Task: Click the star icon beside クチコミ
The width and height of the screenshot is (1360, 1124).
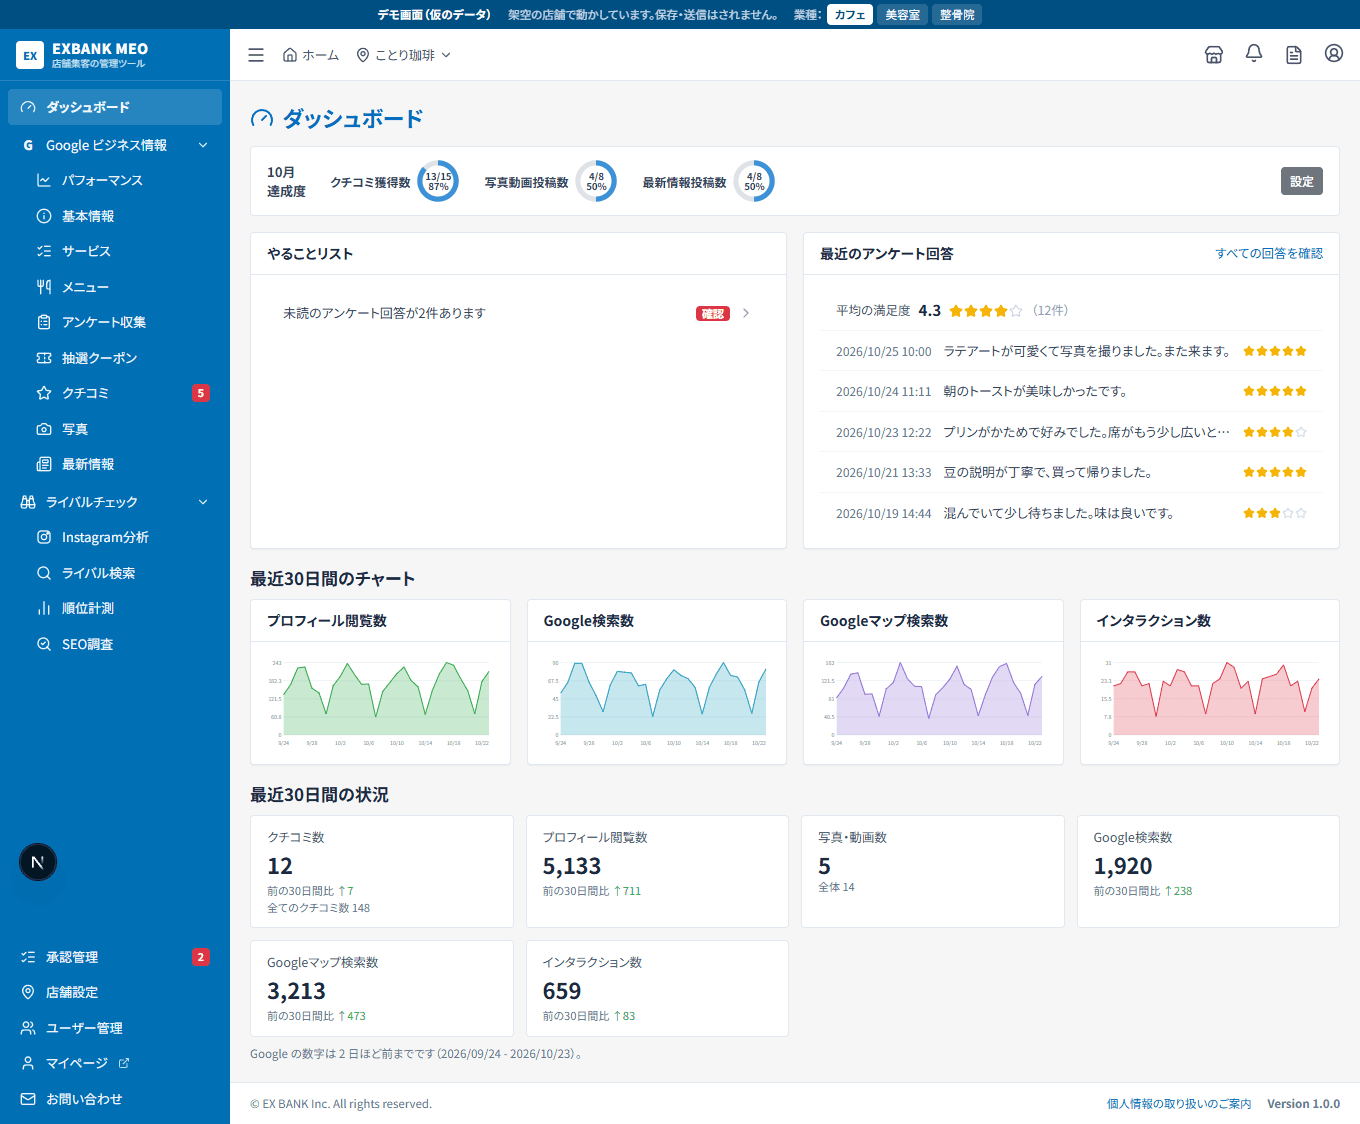Action: [x=44, y=393]
